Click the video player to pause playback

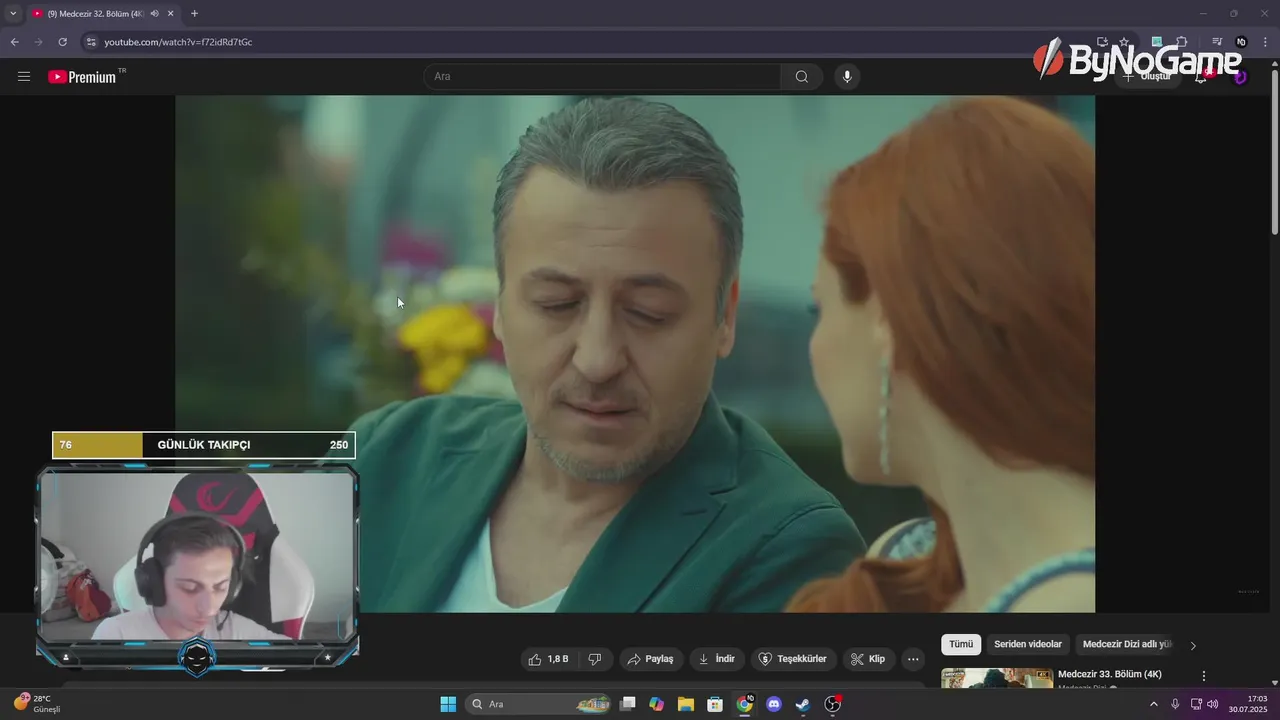pos(635,353)
